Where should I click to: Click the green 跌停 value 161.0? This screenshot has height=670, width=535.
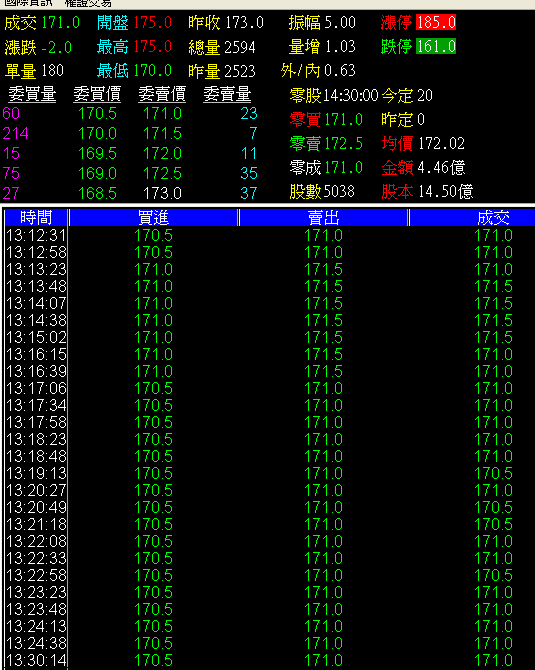(436, 46)
